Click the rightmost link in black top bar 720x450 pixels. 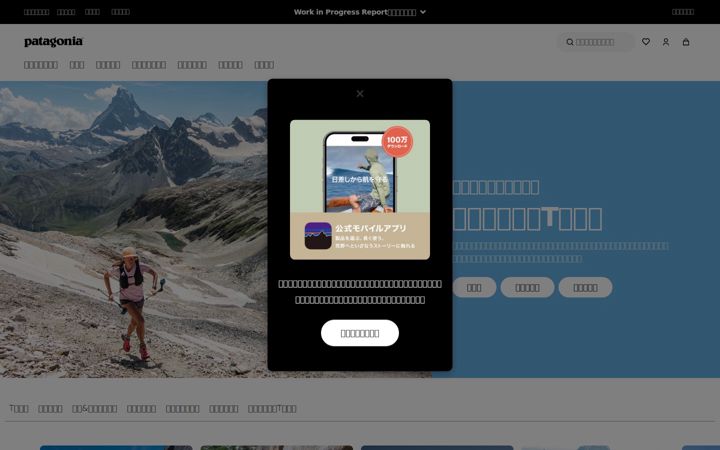[x=683, y=12]
